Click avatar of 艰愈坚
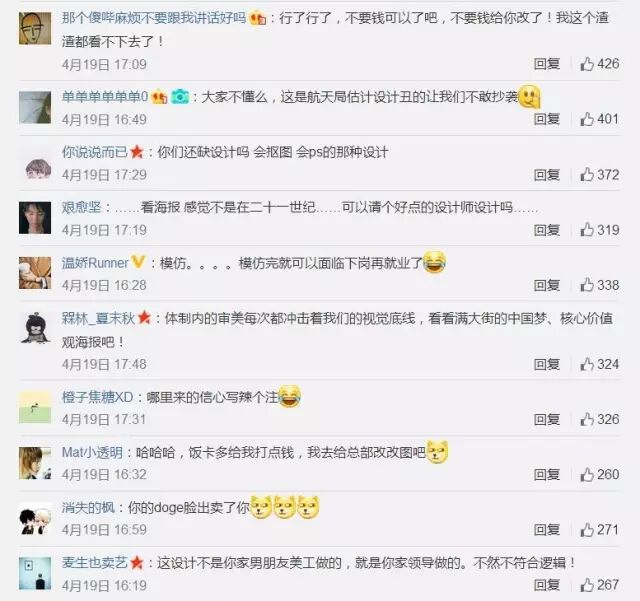 coord(35,218)
